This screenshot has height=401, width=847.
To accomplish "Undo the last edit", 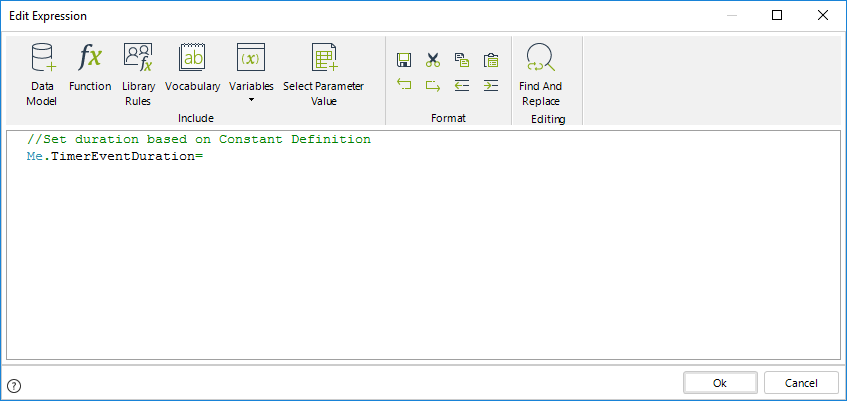I will (x=404, y=85).
